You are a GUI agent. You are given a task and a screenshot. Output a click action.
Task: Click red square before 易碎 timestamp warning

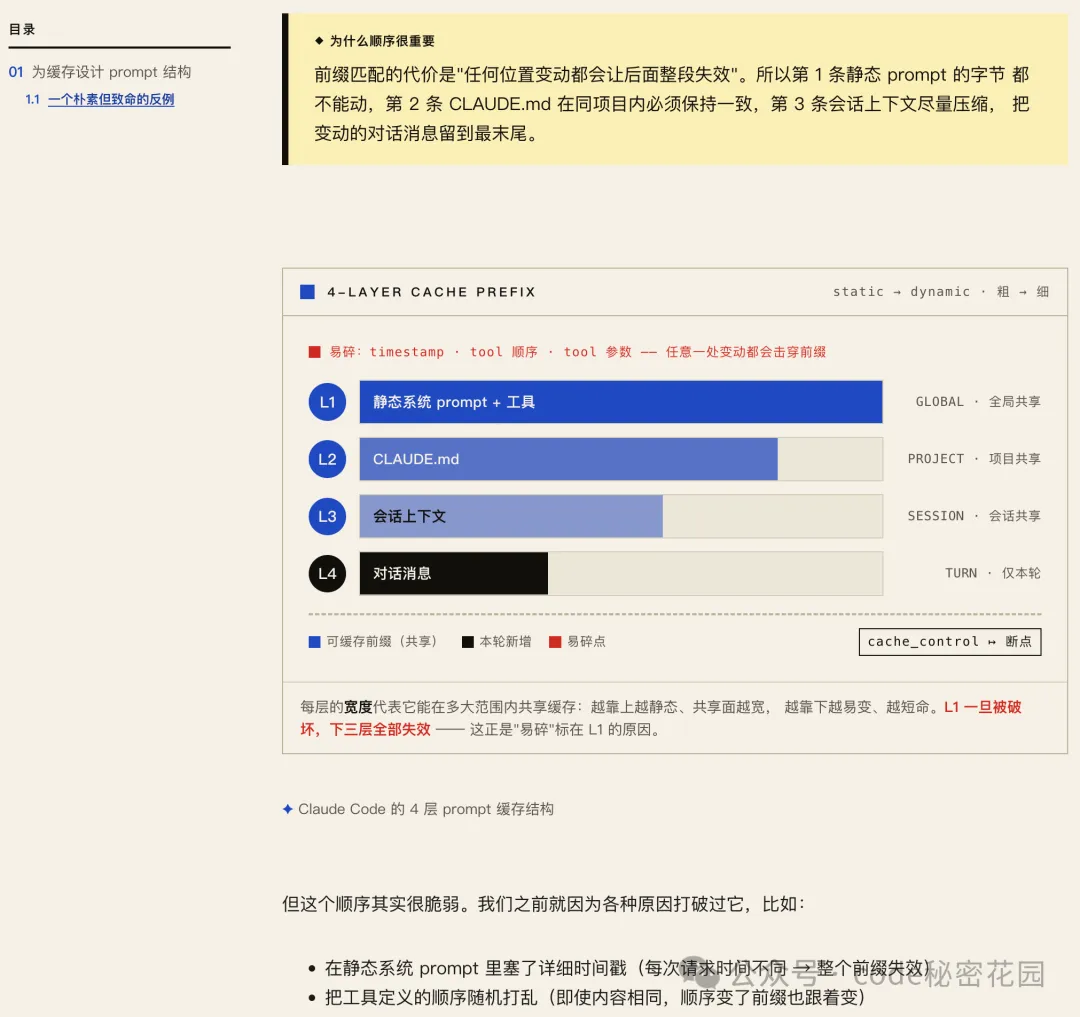[314, 352]
